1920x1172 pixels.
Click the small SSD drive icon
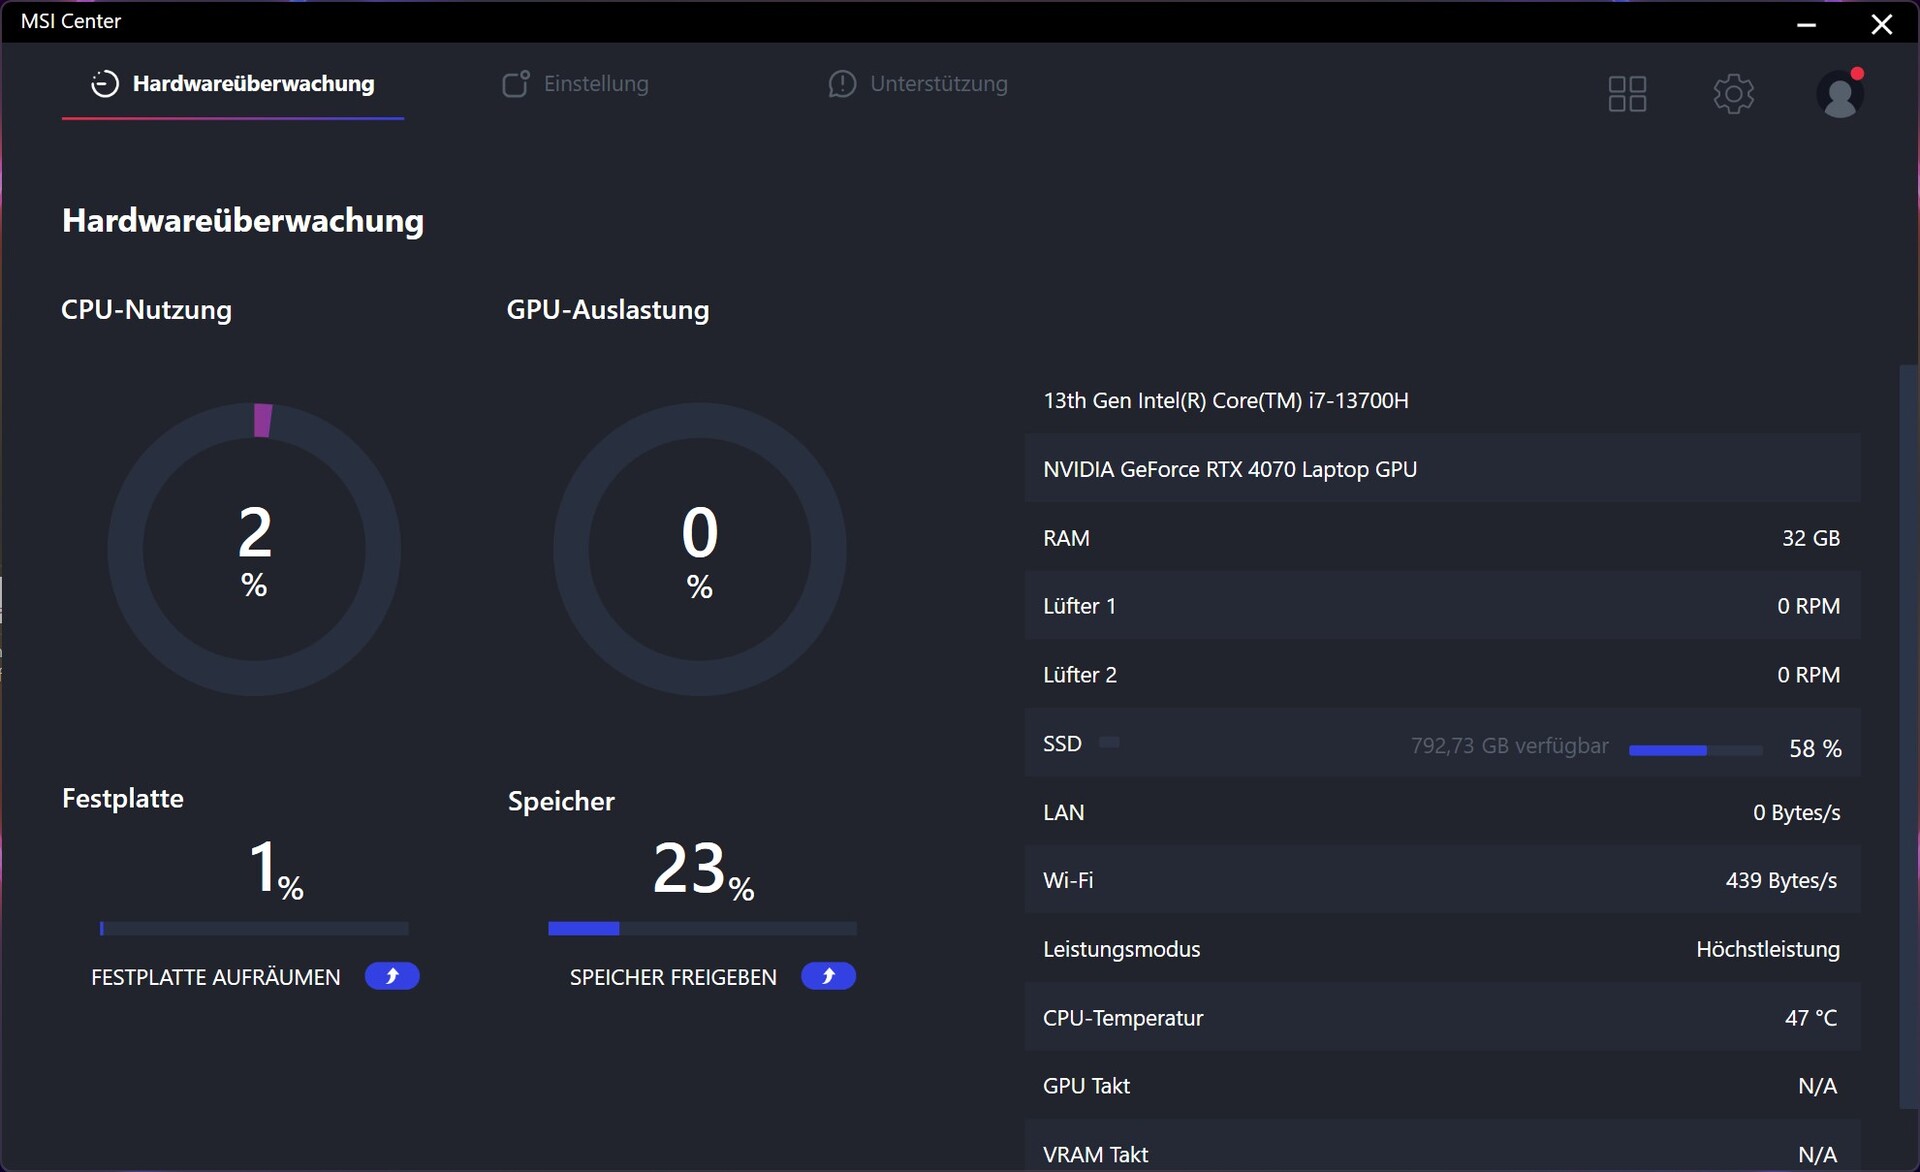tap(1109, 743)
